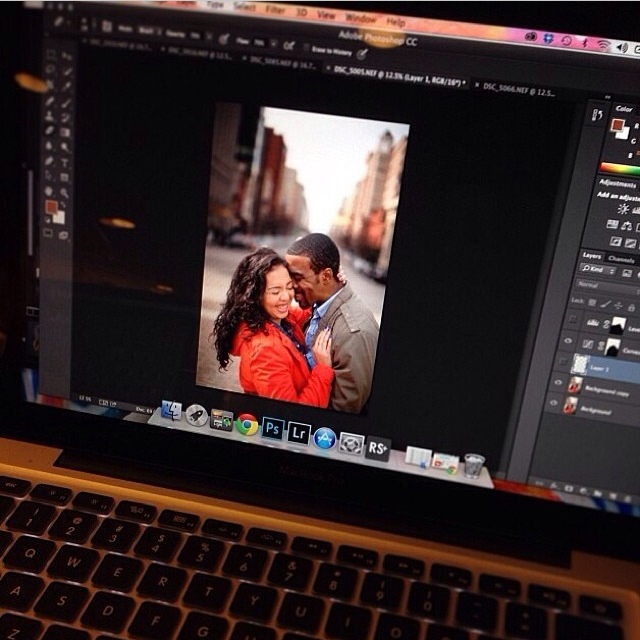Hide the Background layer
Viewport: 640px width, 640px height.
(553, 403)
